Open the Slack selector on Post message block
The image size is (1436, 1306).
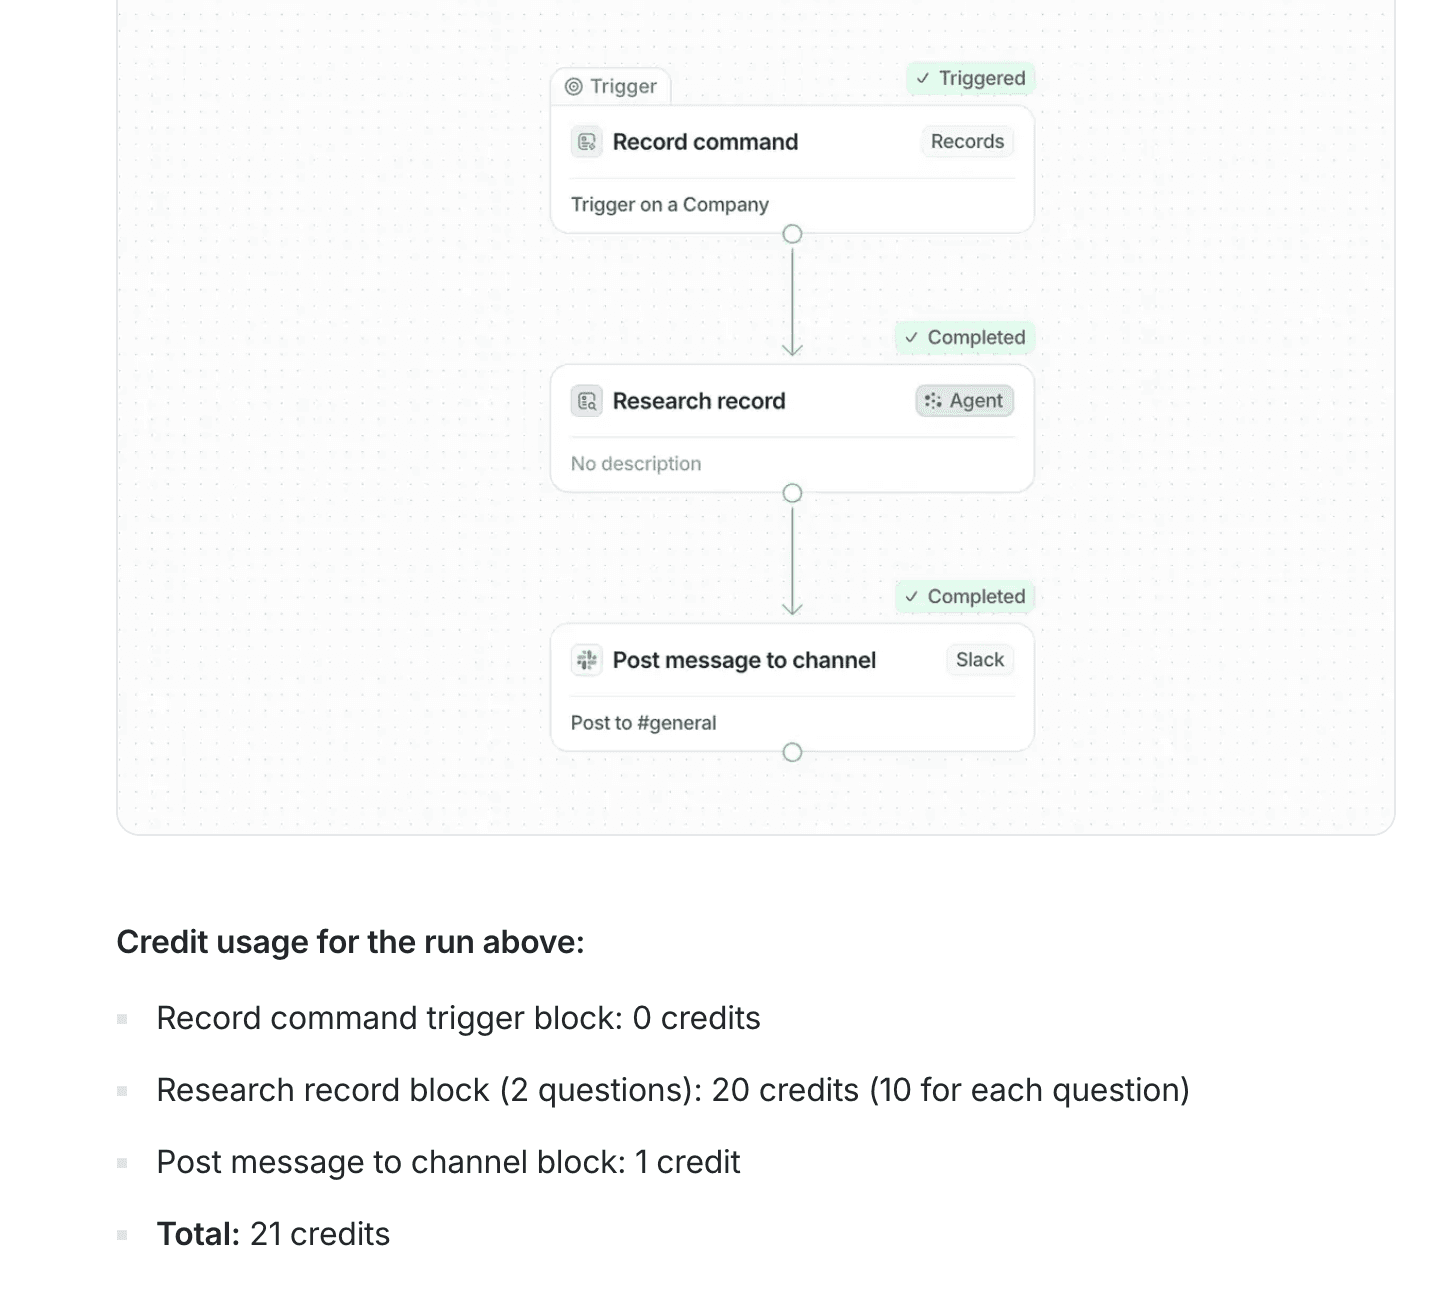(978, 660)
